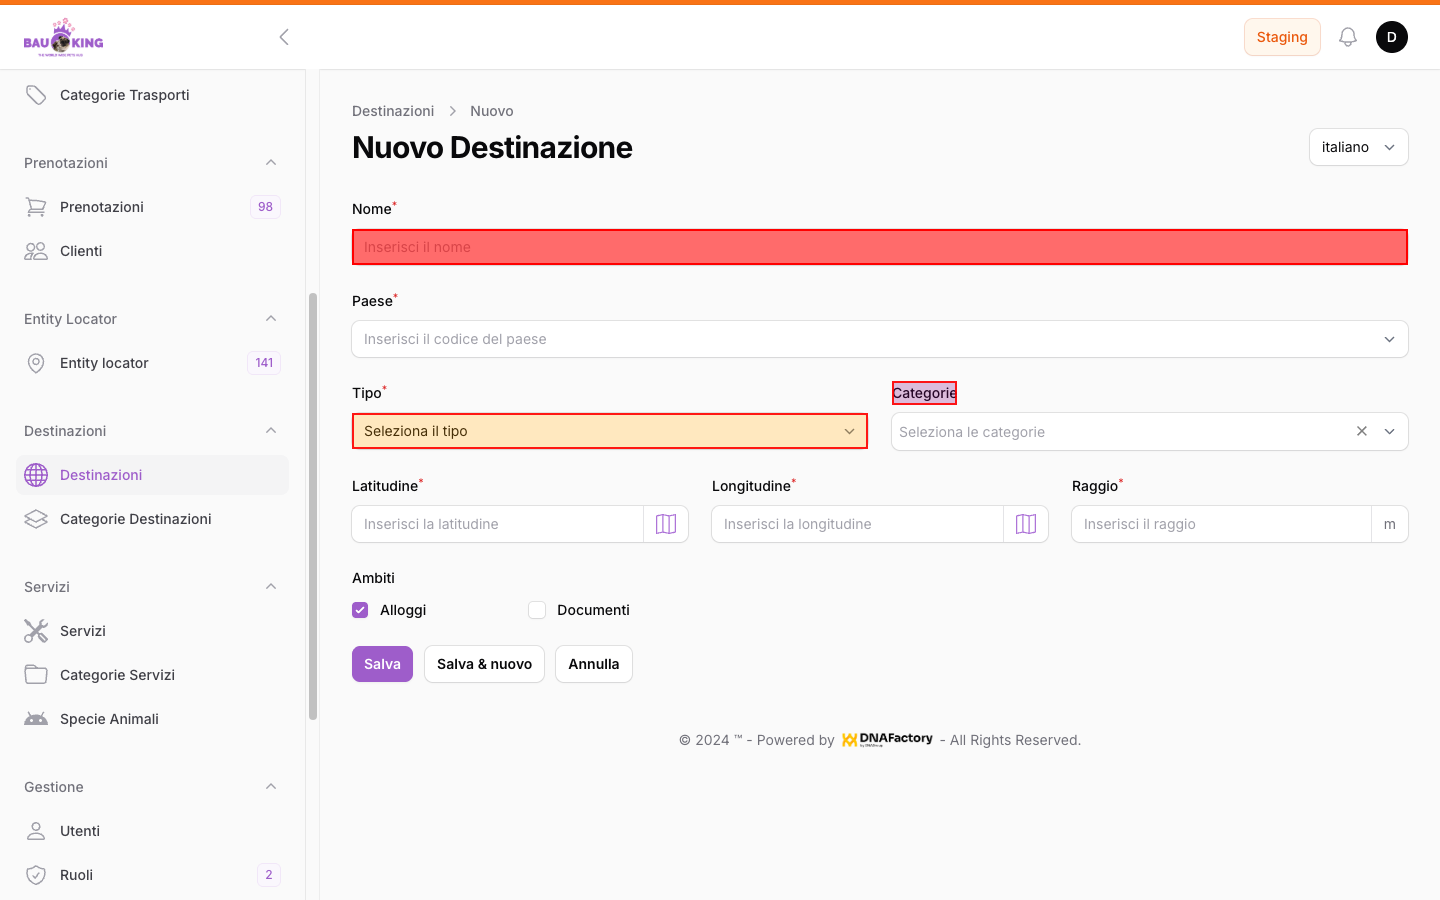Open the map picker next to Latitudine
The width and height of the screenshot is (1440, 900).
pos(666,523)
